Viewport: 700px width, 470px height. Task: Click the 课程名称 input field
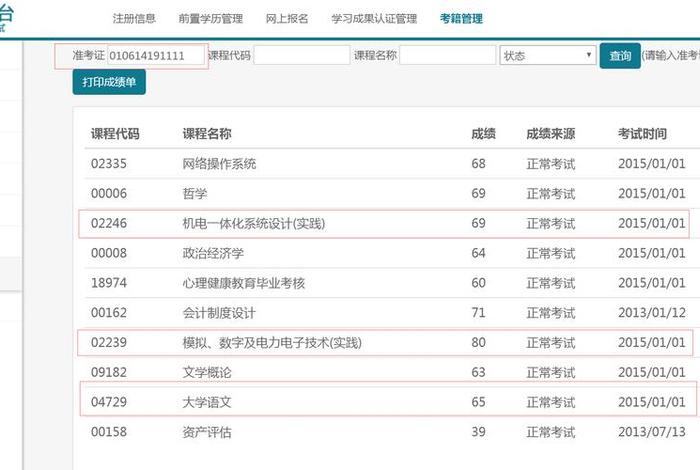[x=448, y=55]
